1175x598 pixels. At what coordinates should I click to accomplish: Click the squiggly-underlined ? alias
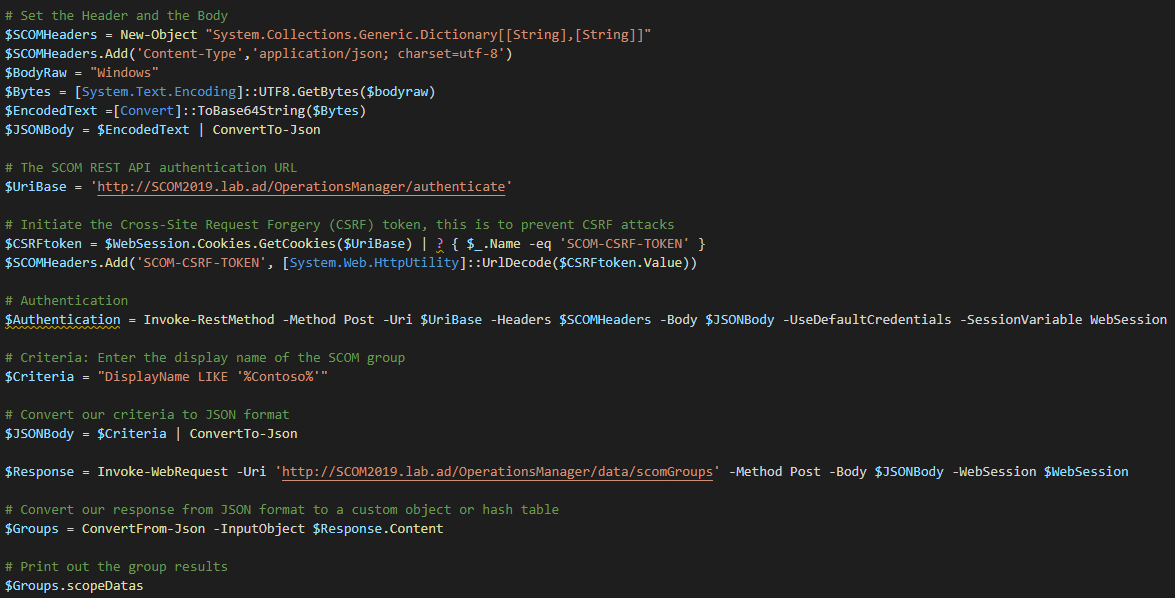click(440, 244)
